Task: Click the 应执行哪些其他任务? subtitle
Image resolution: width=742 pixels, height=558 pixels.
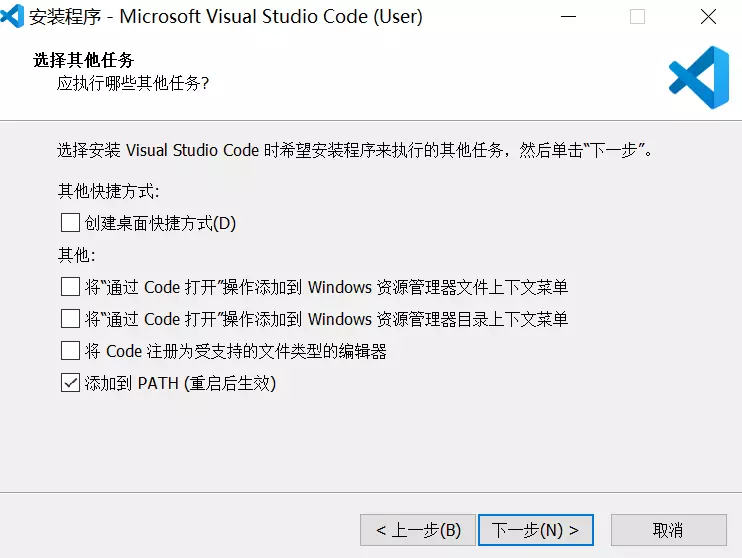Action: click(133, 83)
